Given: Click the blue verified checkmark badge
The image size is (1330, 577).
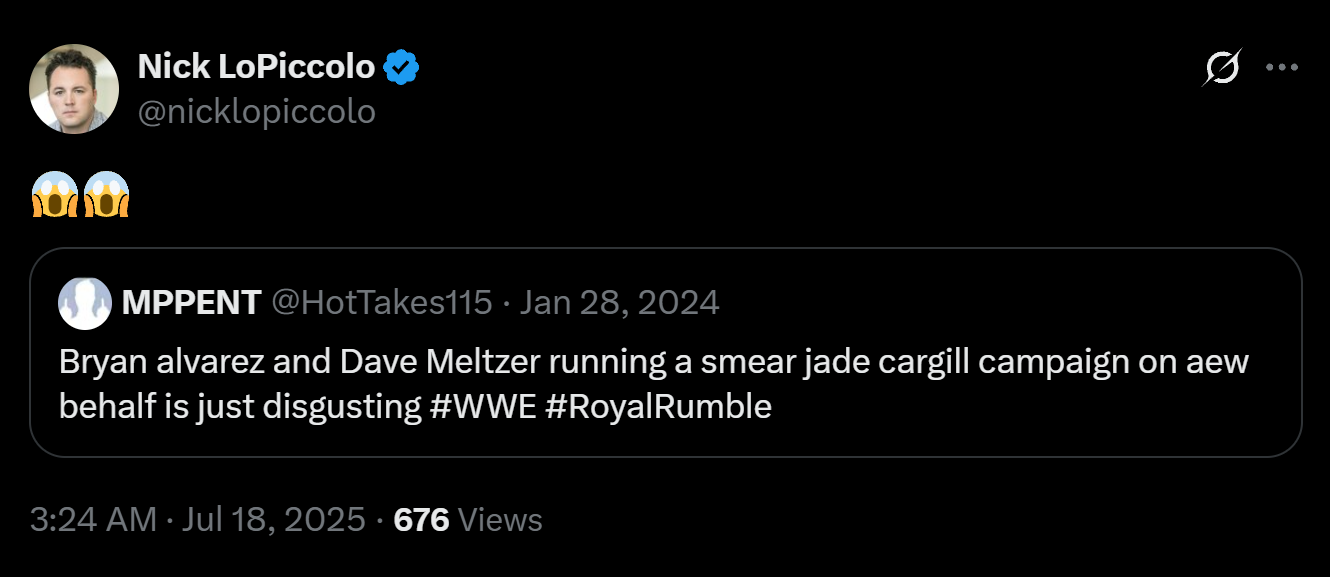Looking at the screenshot, I should [x=402, y=67].
